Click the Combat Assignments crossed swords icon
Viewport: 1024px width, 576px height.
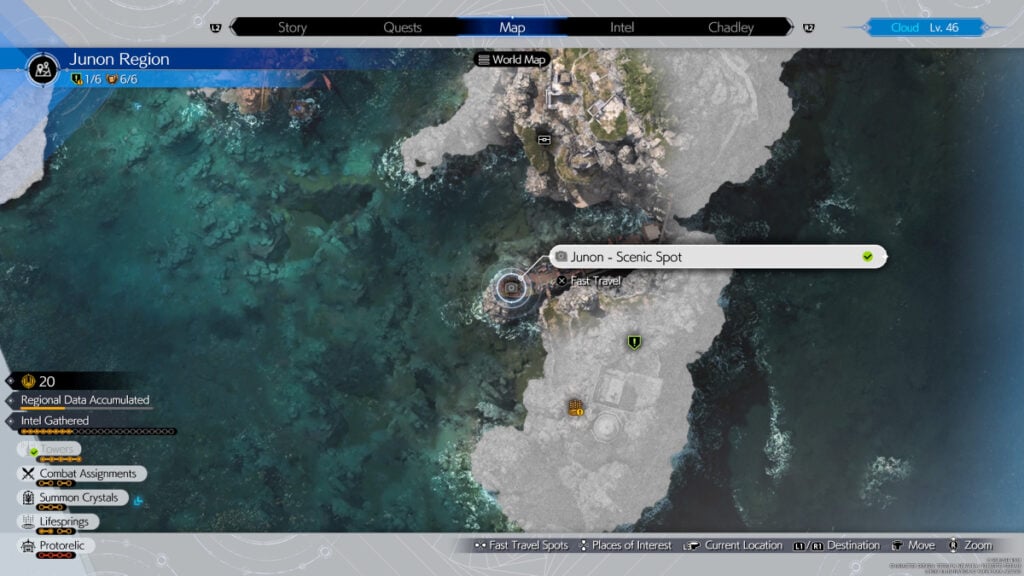pos(28,474)
